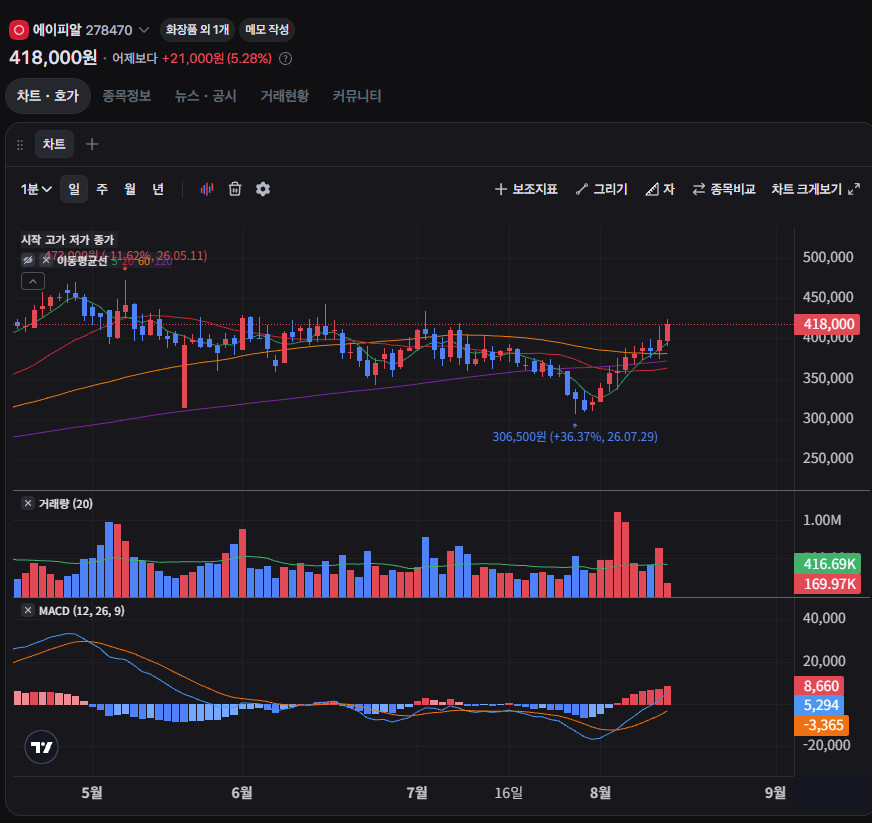Screen dimensions: 872x823
Task: Add a new chart tab with plus icon
Action: tap(92, 144)
